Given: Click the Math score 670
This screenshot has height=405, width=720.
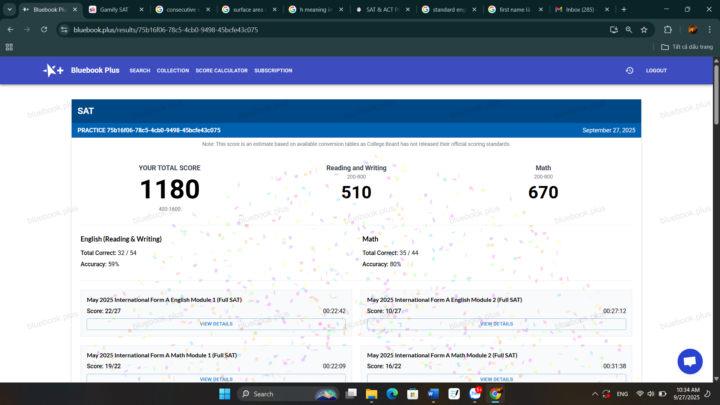Looking at the screenshot, I should (x=543, y=192).
